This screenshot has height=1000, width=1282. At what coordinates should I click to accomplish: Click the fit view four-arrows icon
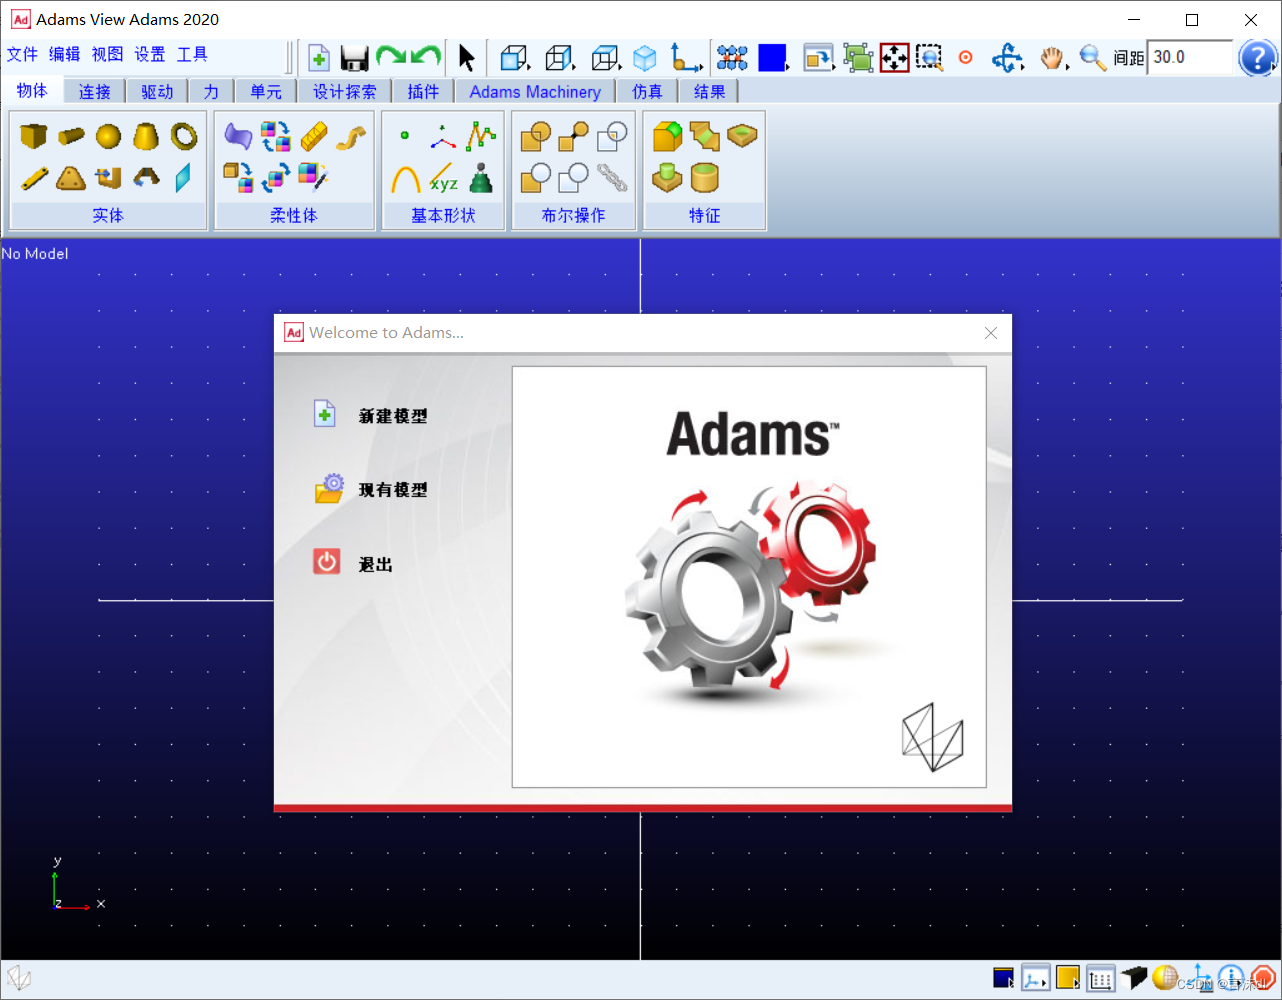click(x=894, y=58)
